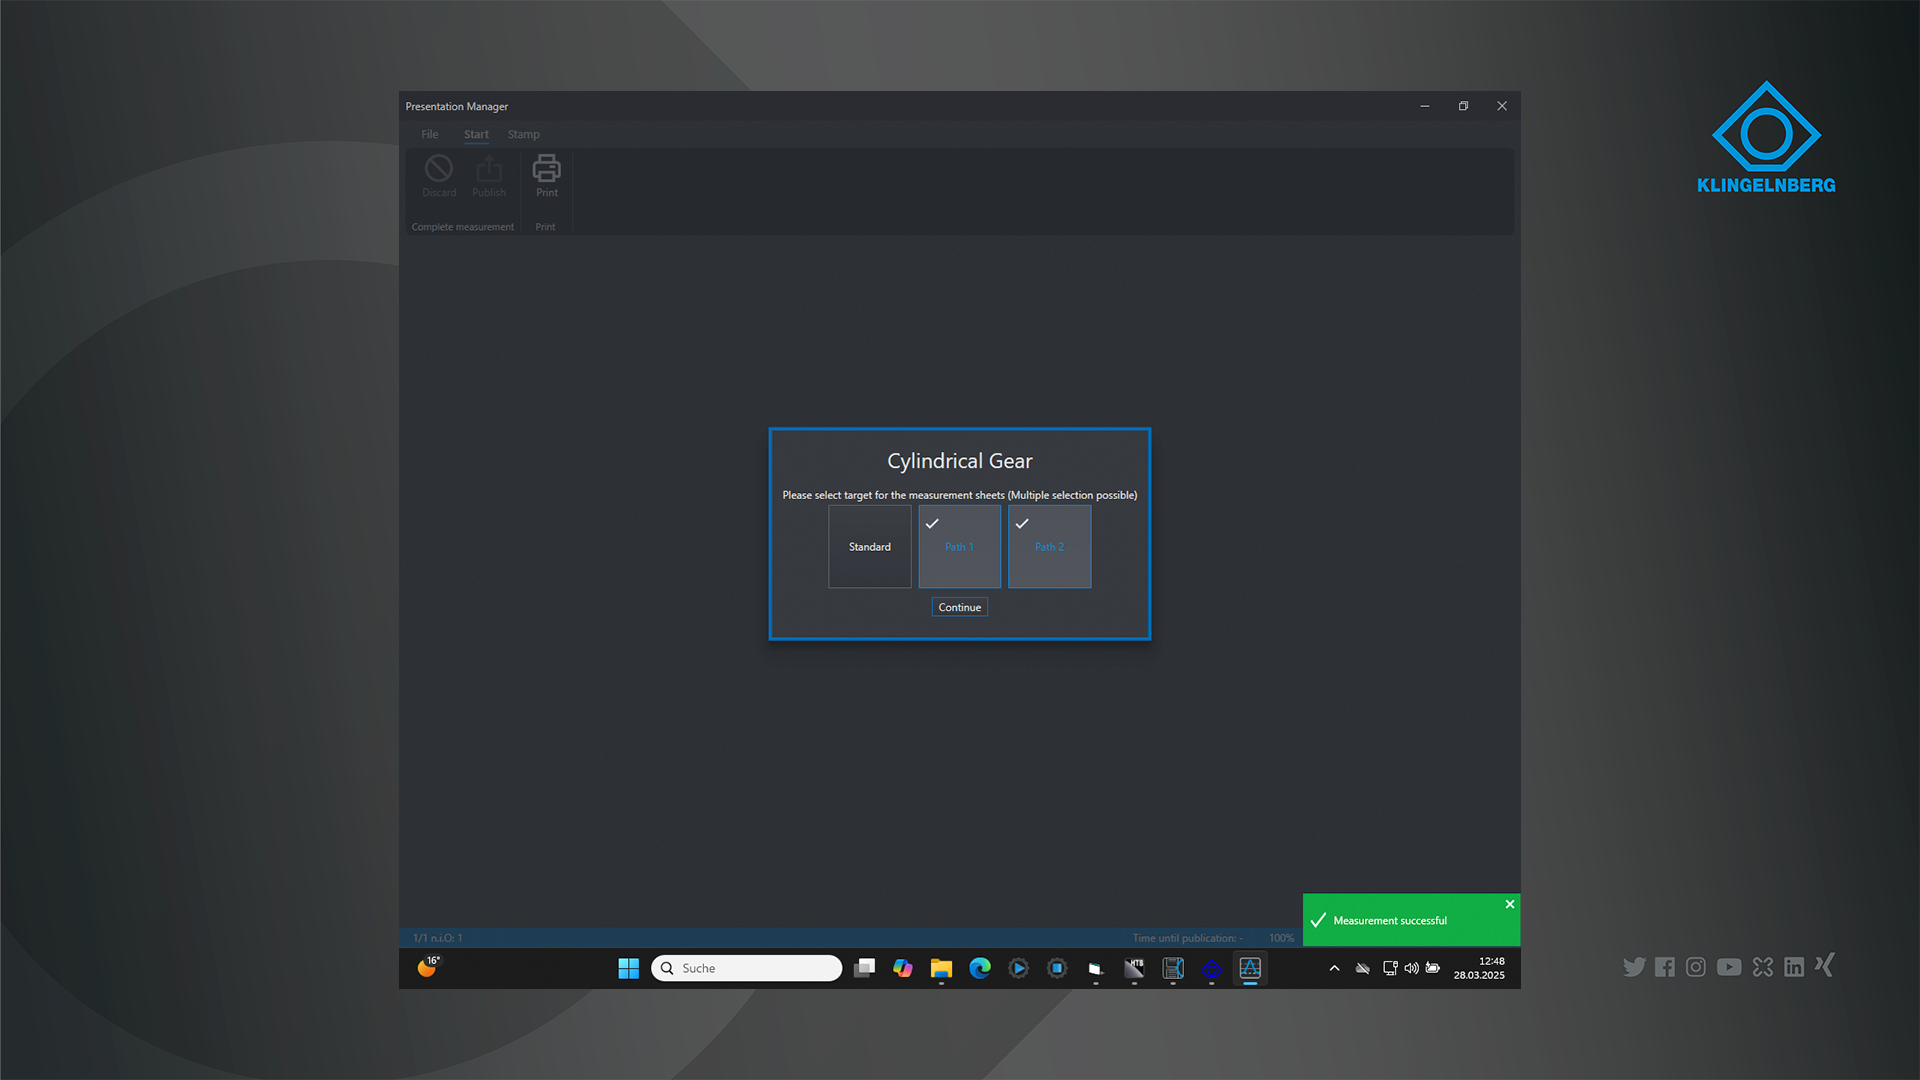This screenshot has height=1080, width=1920.
Task: Dismiss the Measurement successful notification
Action: 1510,904
